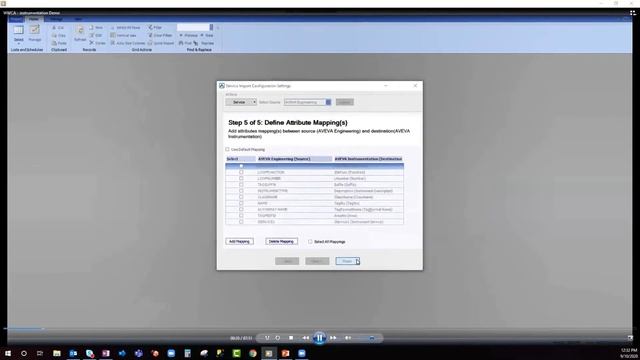Tick the Select All Mappings checkbox
The width and height of the screenshot is (640, 360).
(x=310, y=242)
